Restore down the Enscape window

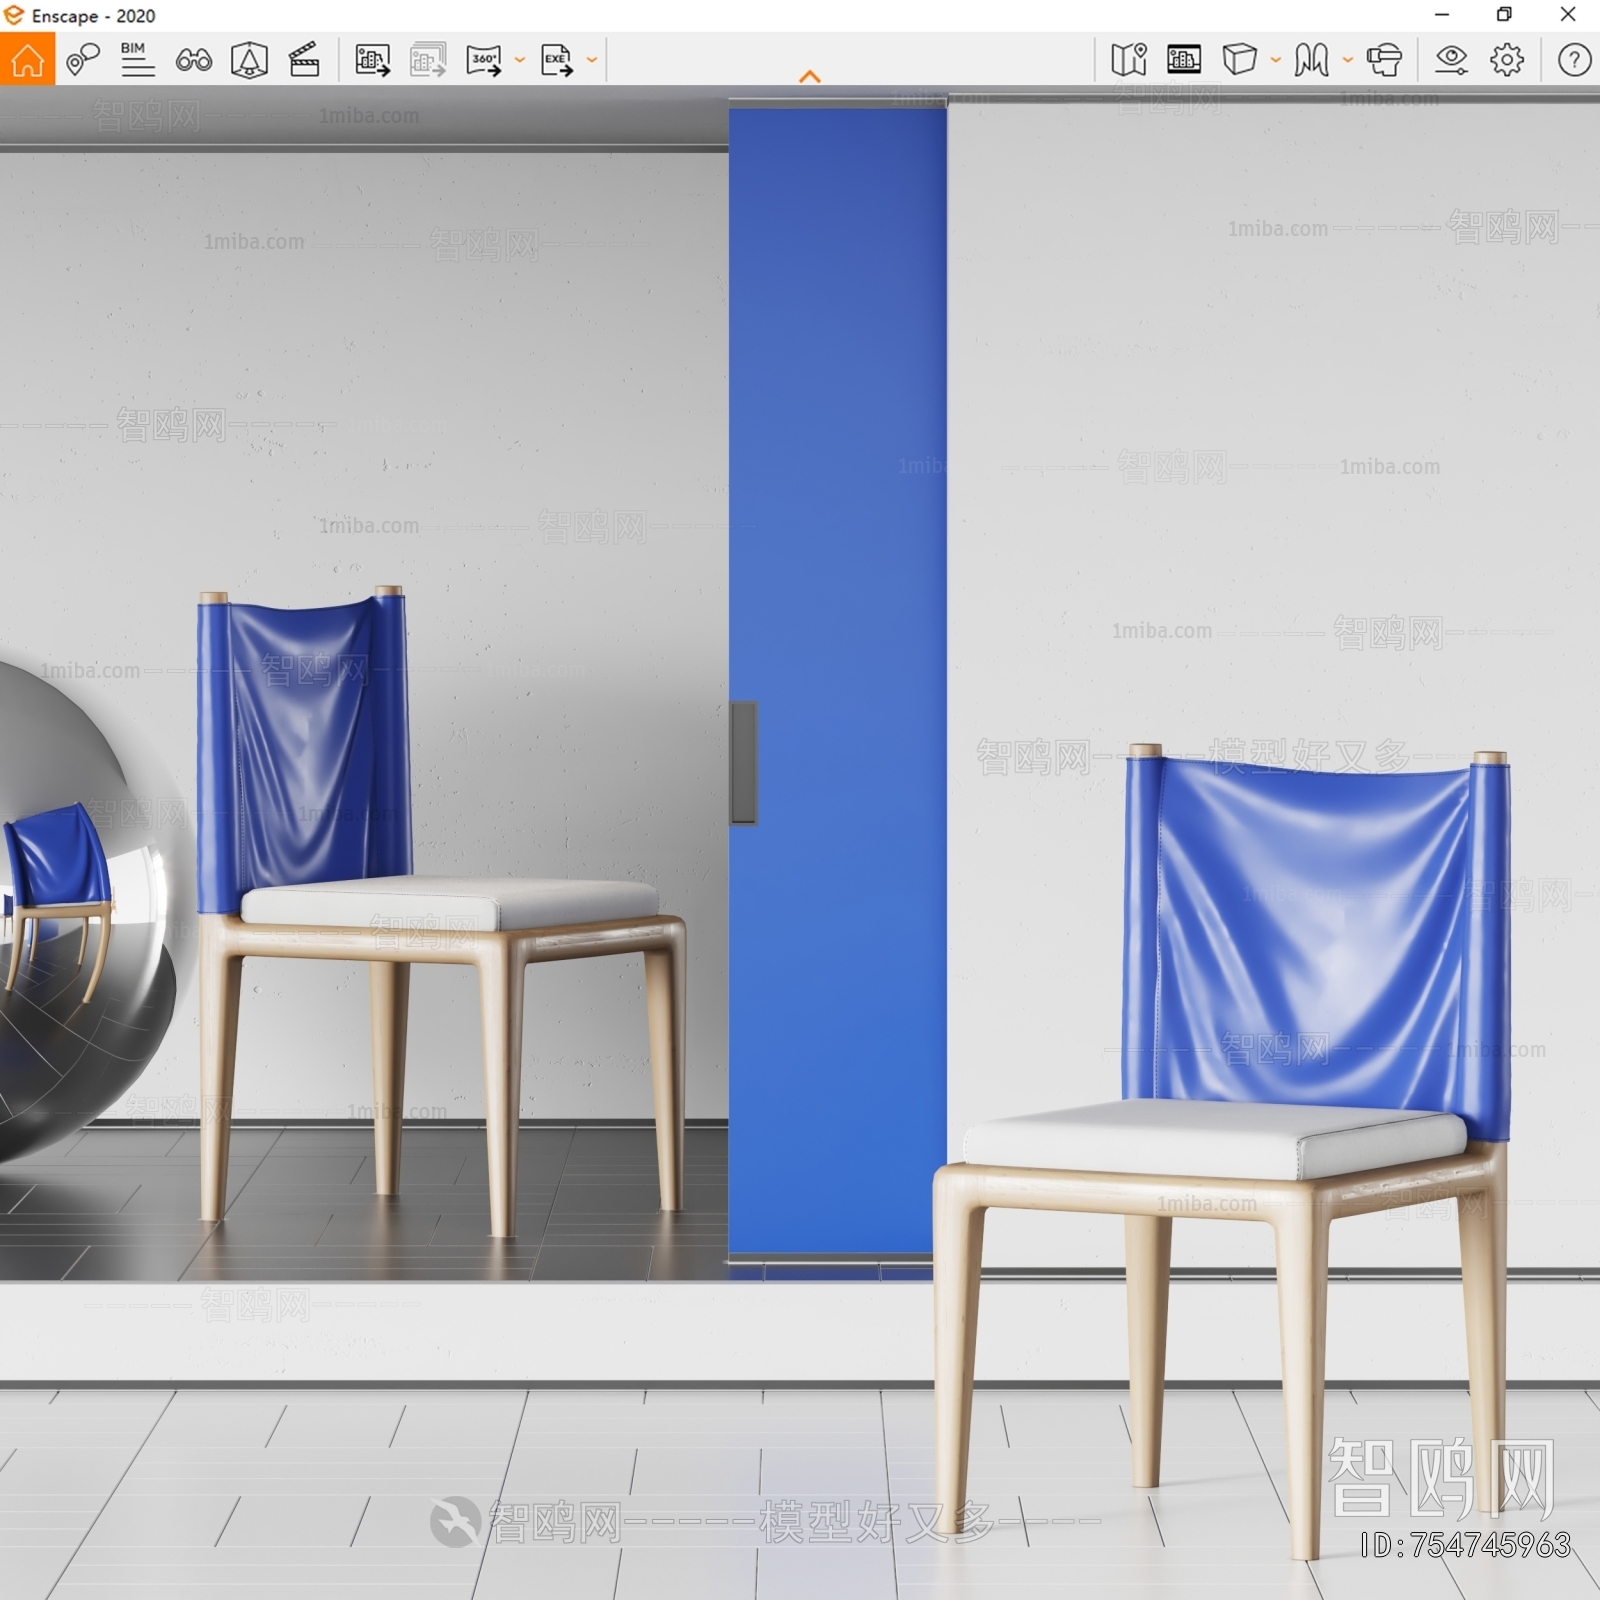[1504, 15]
